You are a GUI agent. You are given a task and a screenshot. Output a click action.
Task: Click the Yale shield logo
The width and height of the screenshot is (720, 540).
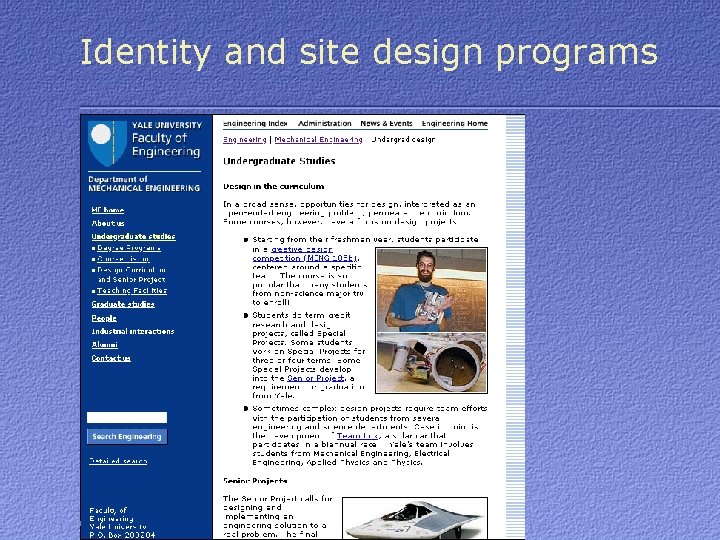107,143
